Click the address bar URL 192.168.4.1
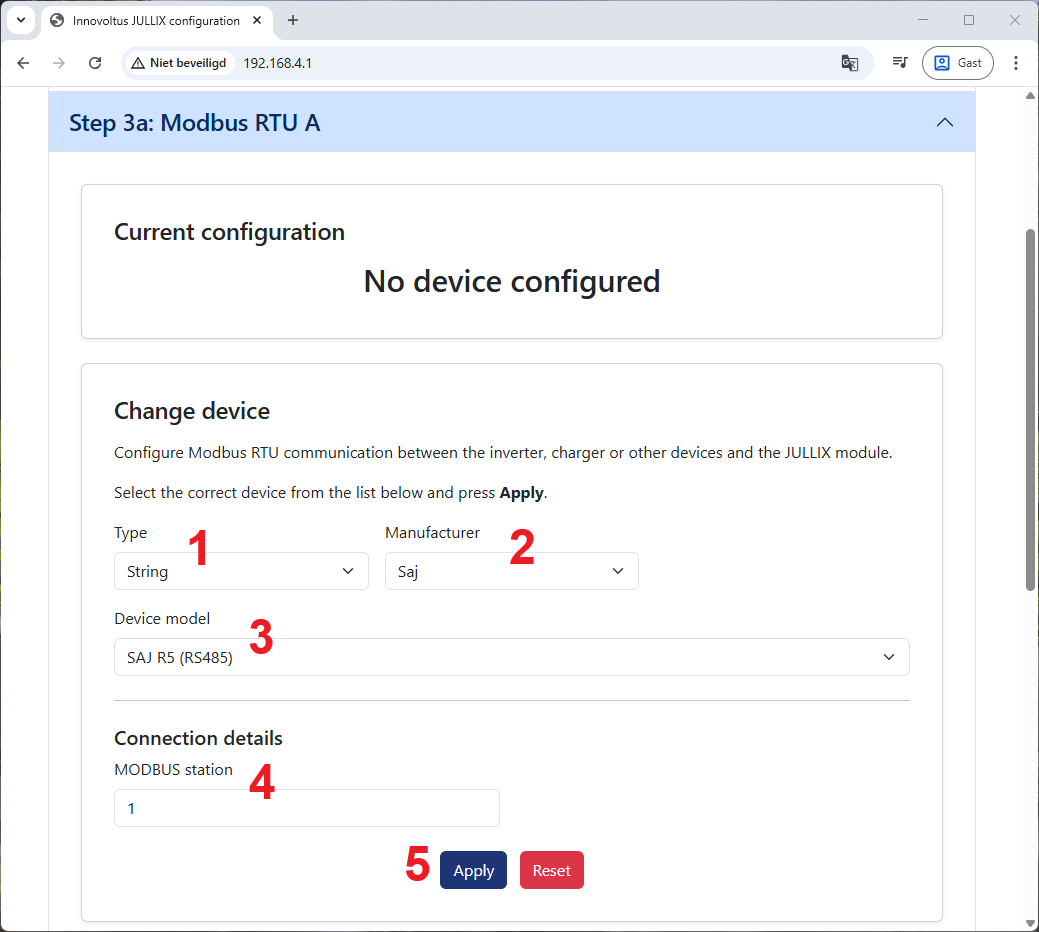 [278, 63]
